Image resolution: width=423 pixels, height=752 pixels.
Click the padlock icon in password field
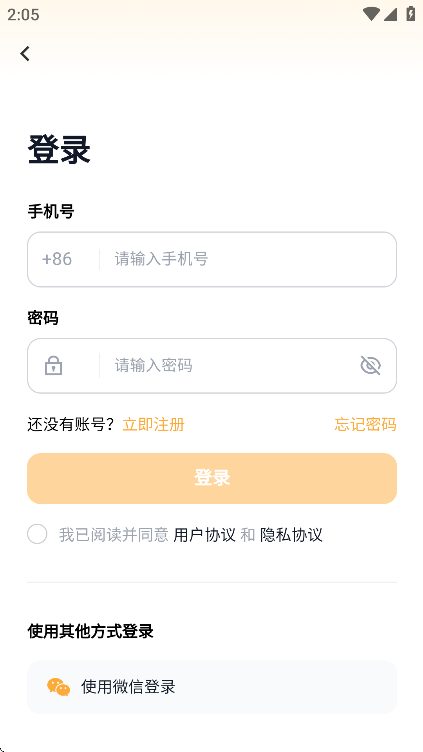(53, 365)
